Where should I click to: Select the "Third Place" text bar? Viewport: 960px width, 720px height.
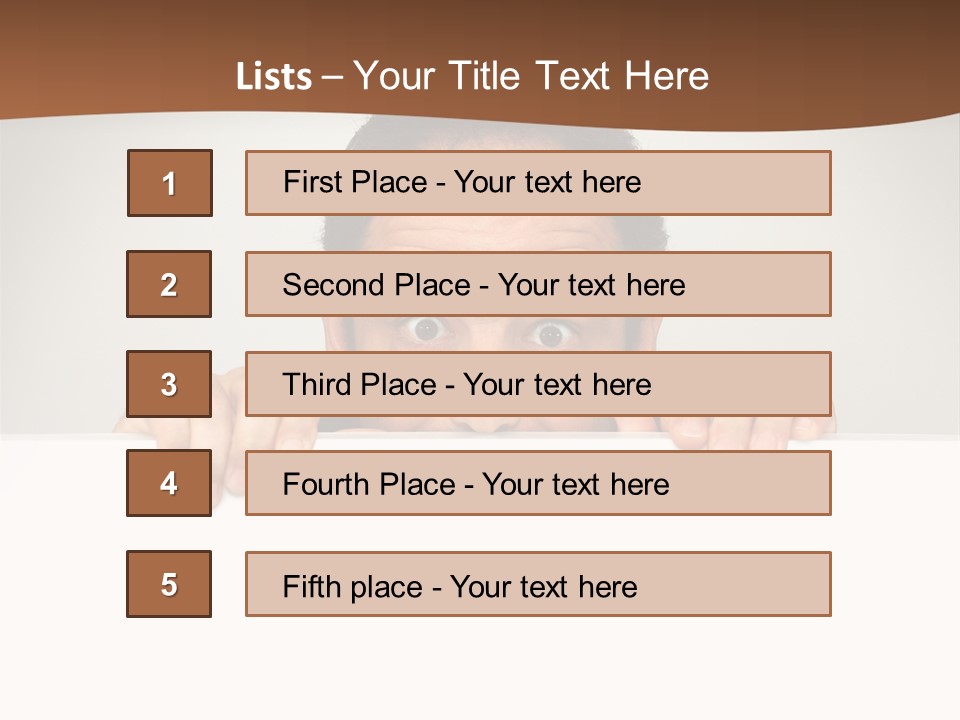(x=538, y=384)
